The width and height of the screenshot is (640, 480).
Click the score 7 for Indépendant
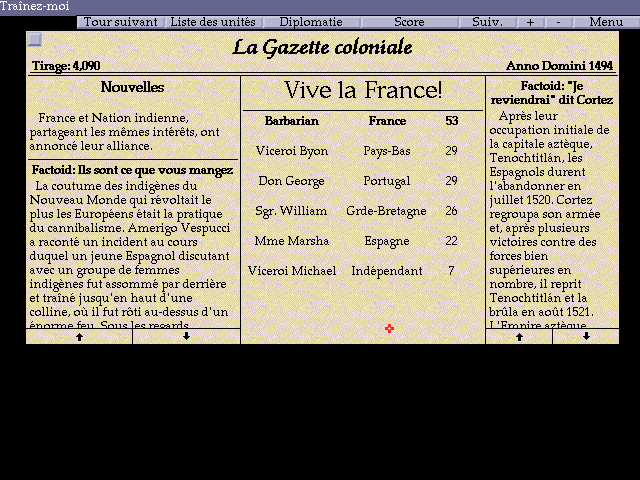click(x=451, y=271)
